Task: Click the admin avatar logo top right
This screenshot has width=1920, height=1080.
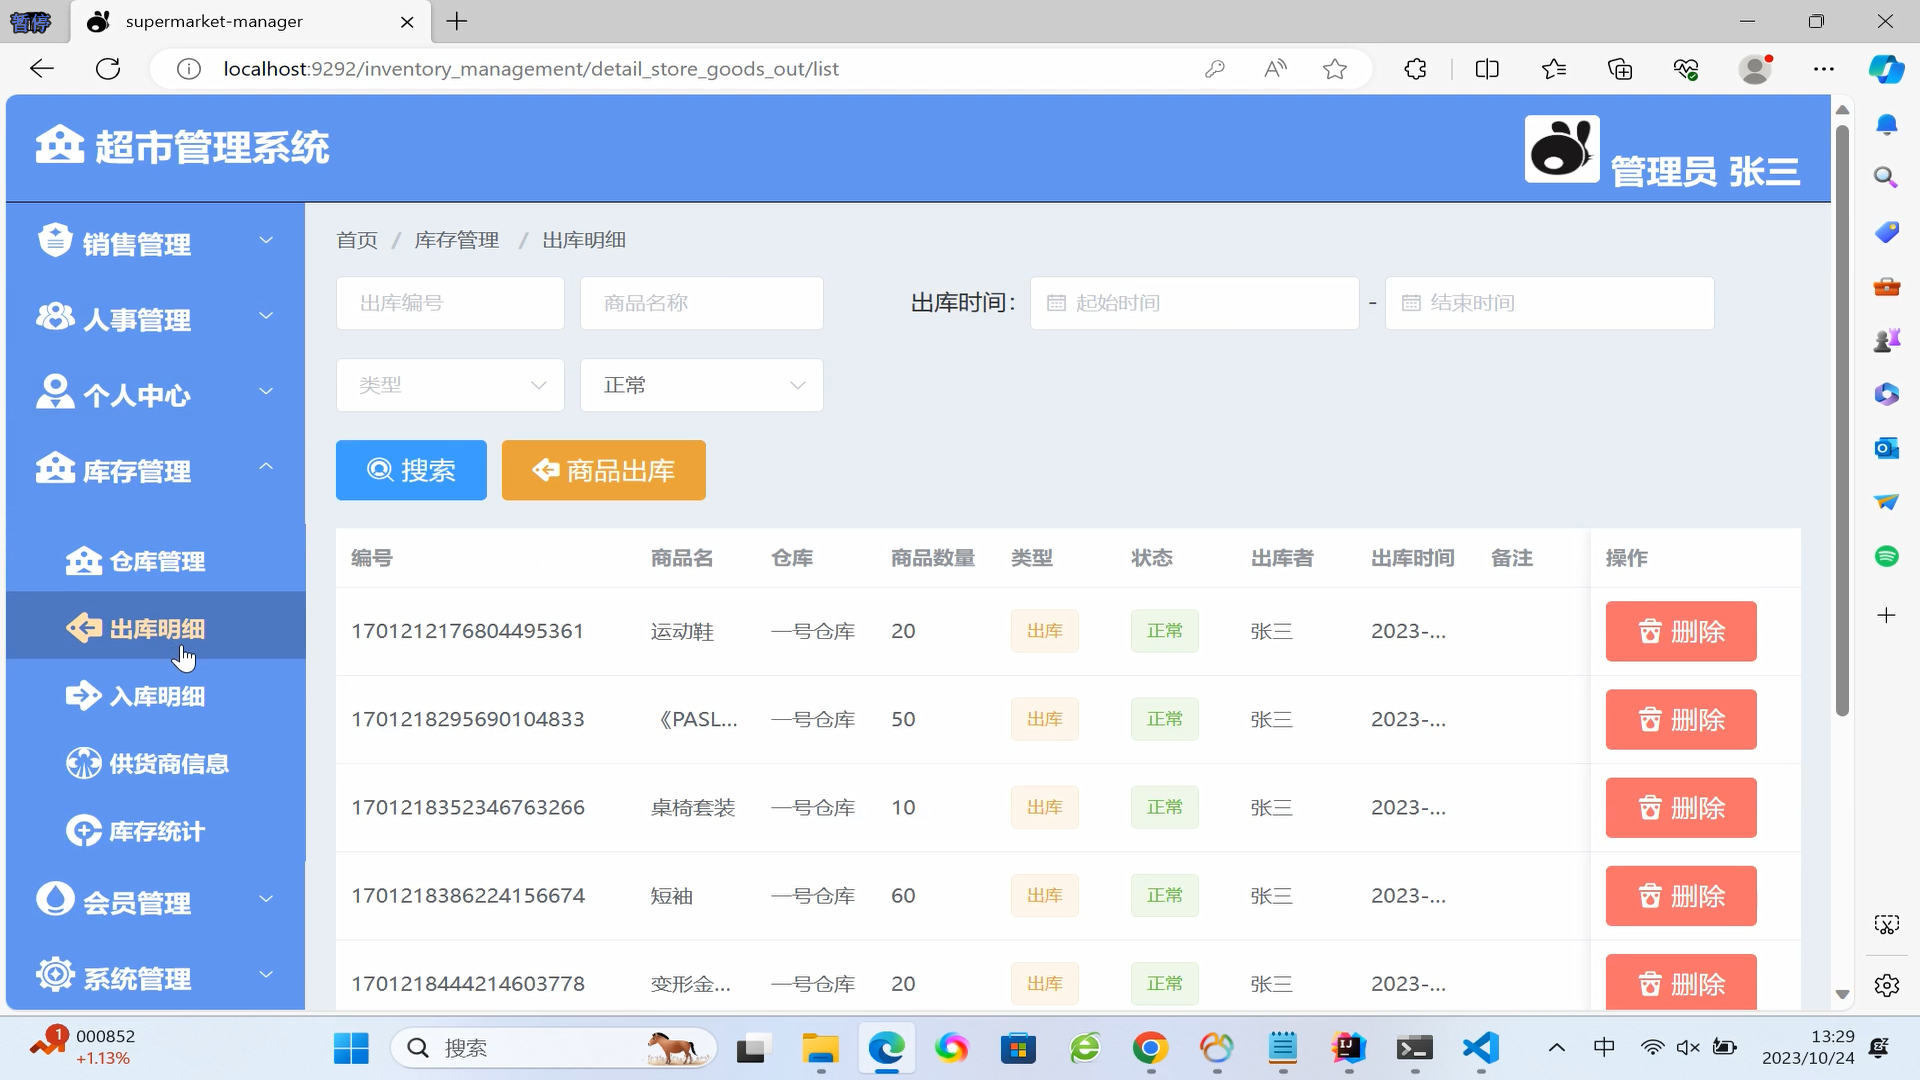Action: [x=1560, y=148]
